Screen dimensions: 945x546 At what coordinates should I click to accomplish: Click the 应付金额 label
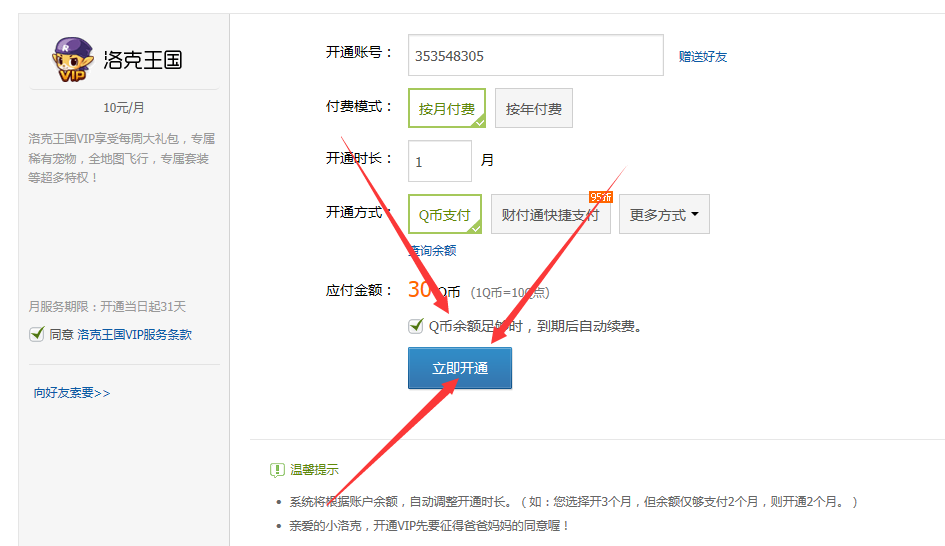pos(359,290)
